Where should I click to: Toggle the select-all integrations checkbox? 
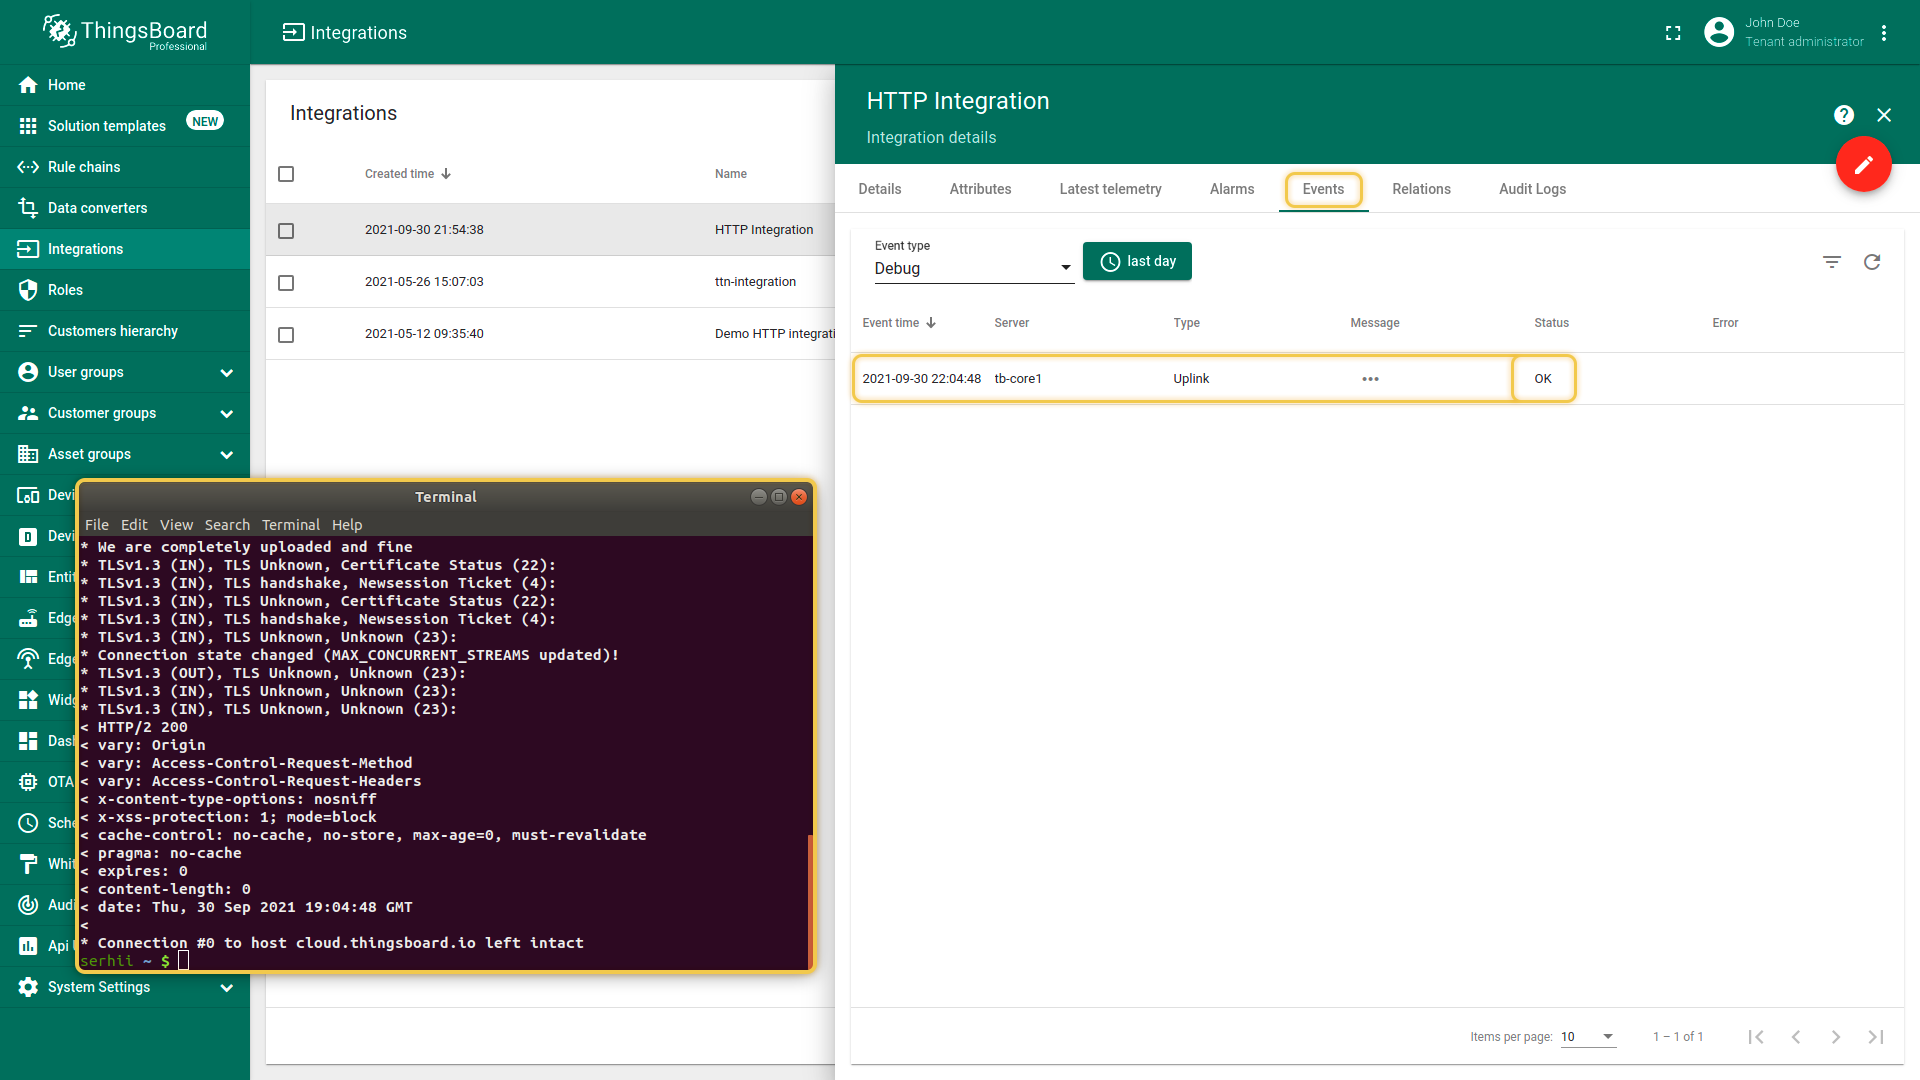(x=286, y=174)
